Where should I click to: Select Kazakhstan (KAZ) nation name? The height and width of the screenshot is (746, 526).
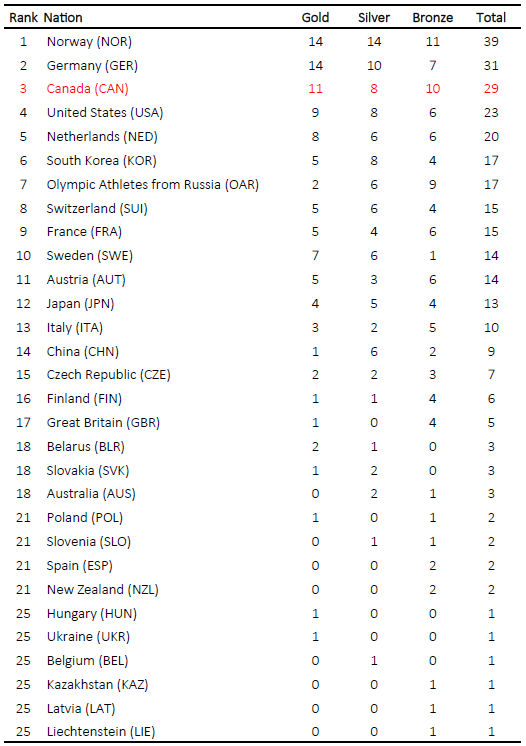pos(97,685)
